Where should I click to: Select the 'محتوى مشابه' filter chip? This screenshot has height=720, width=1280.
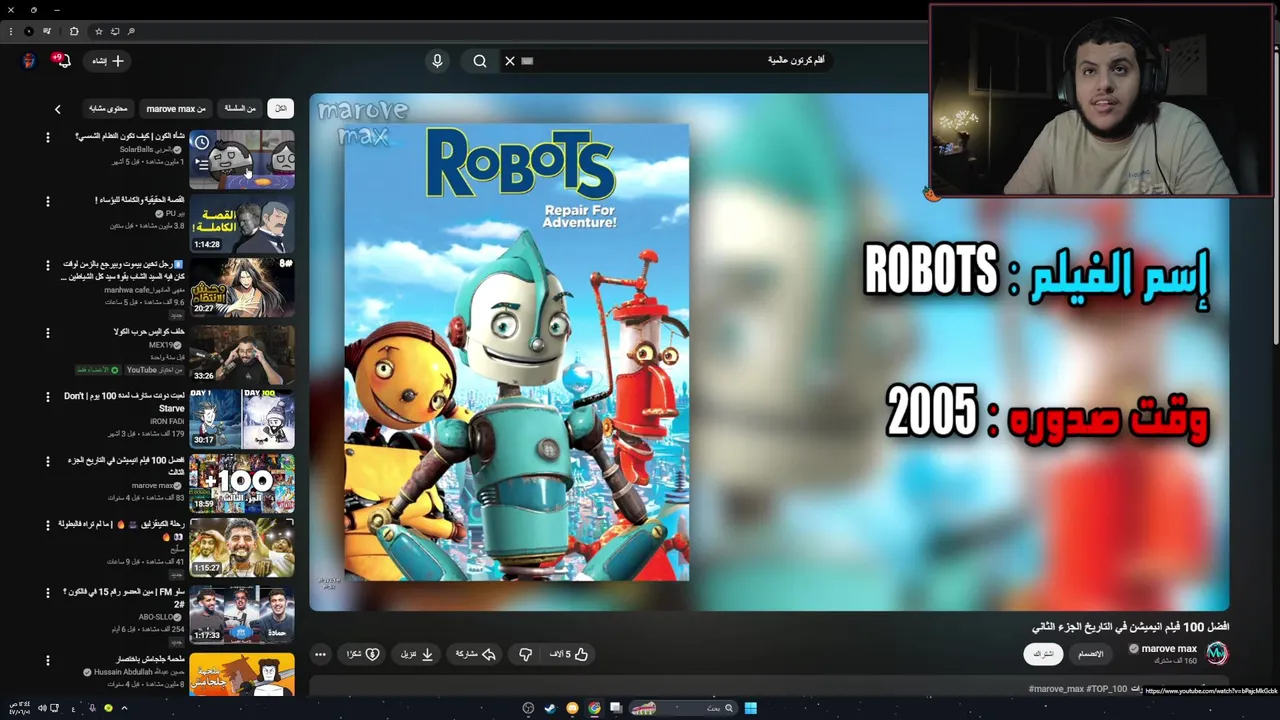[x=108, y=108]
